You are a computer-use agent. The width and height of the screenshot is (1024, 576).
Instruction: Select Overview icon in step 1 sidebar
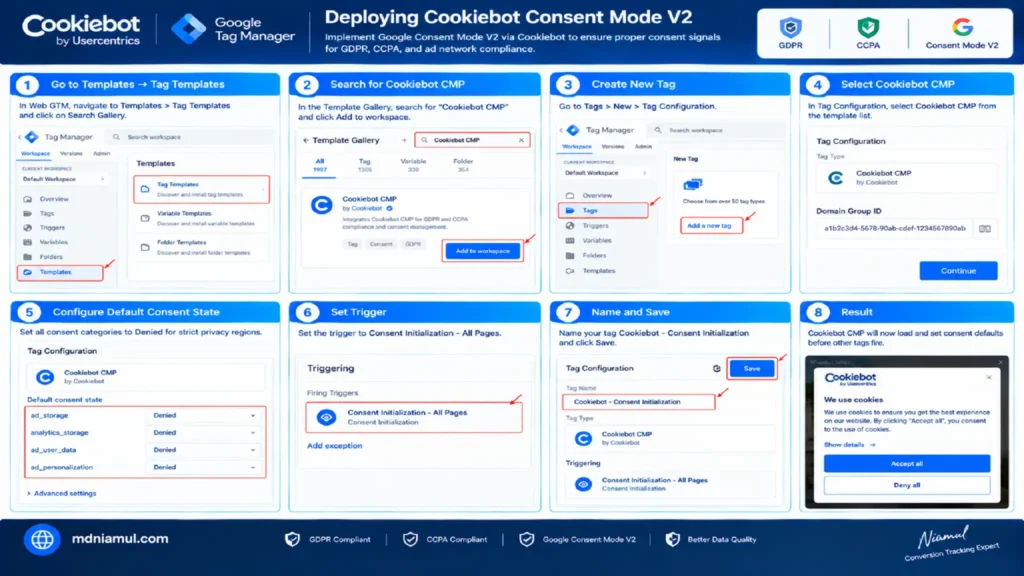27,199
